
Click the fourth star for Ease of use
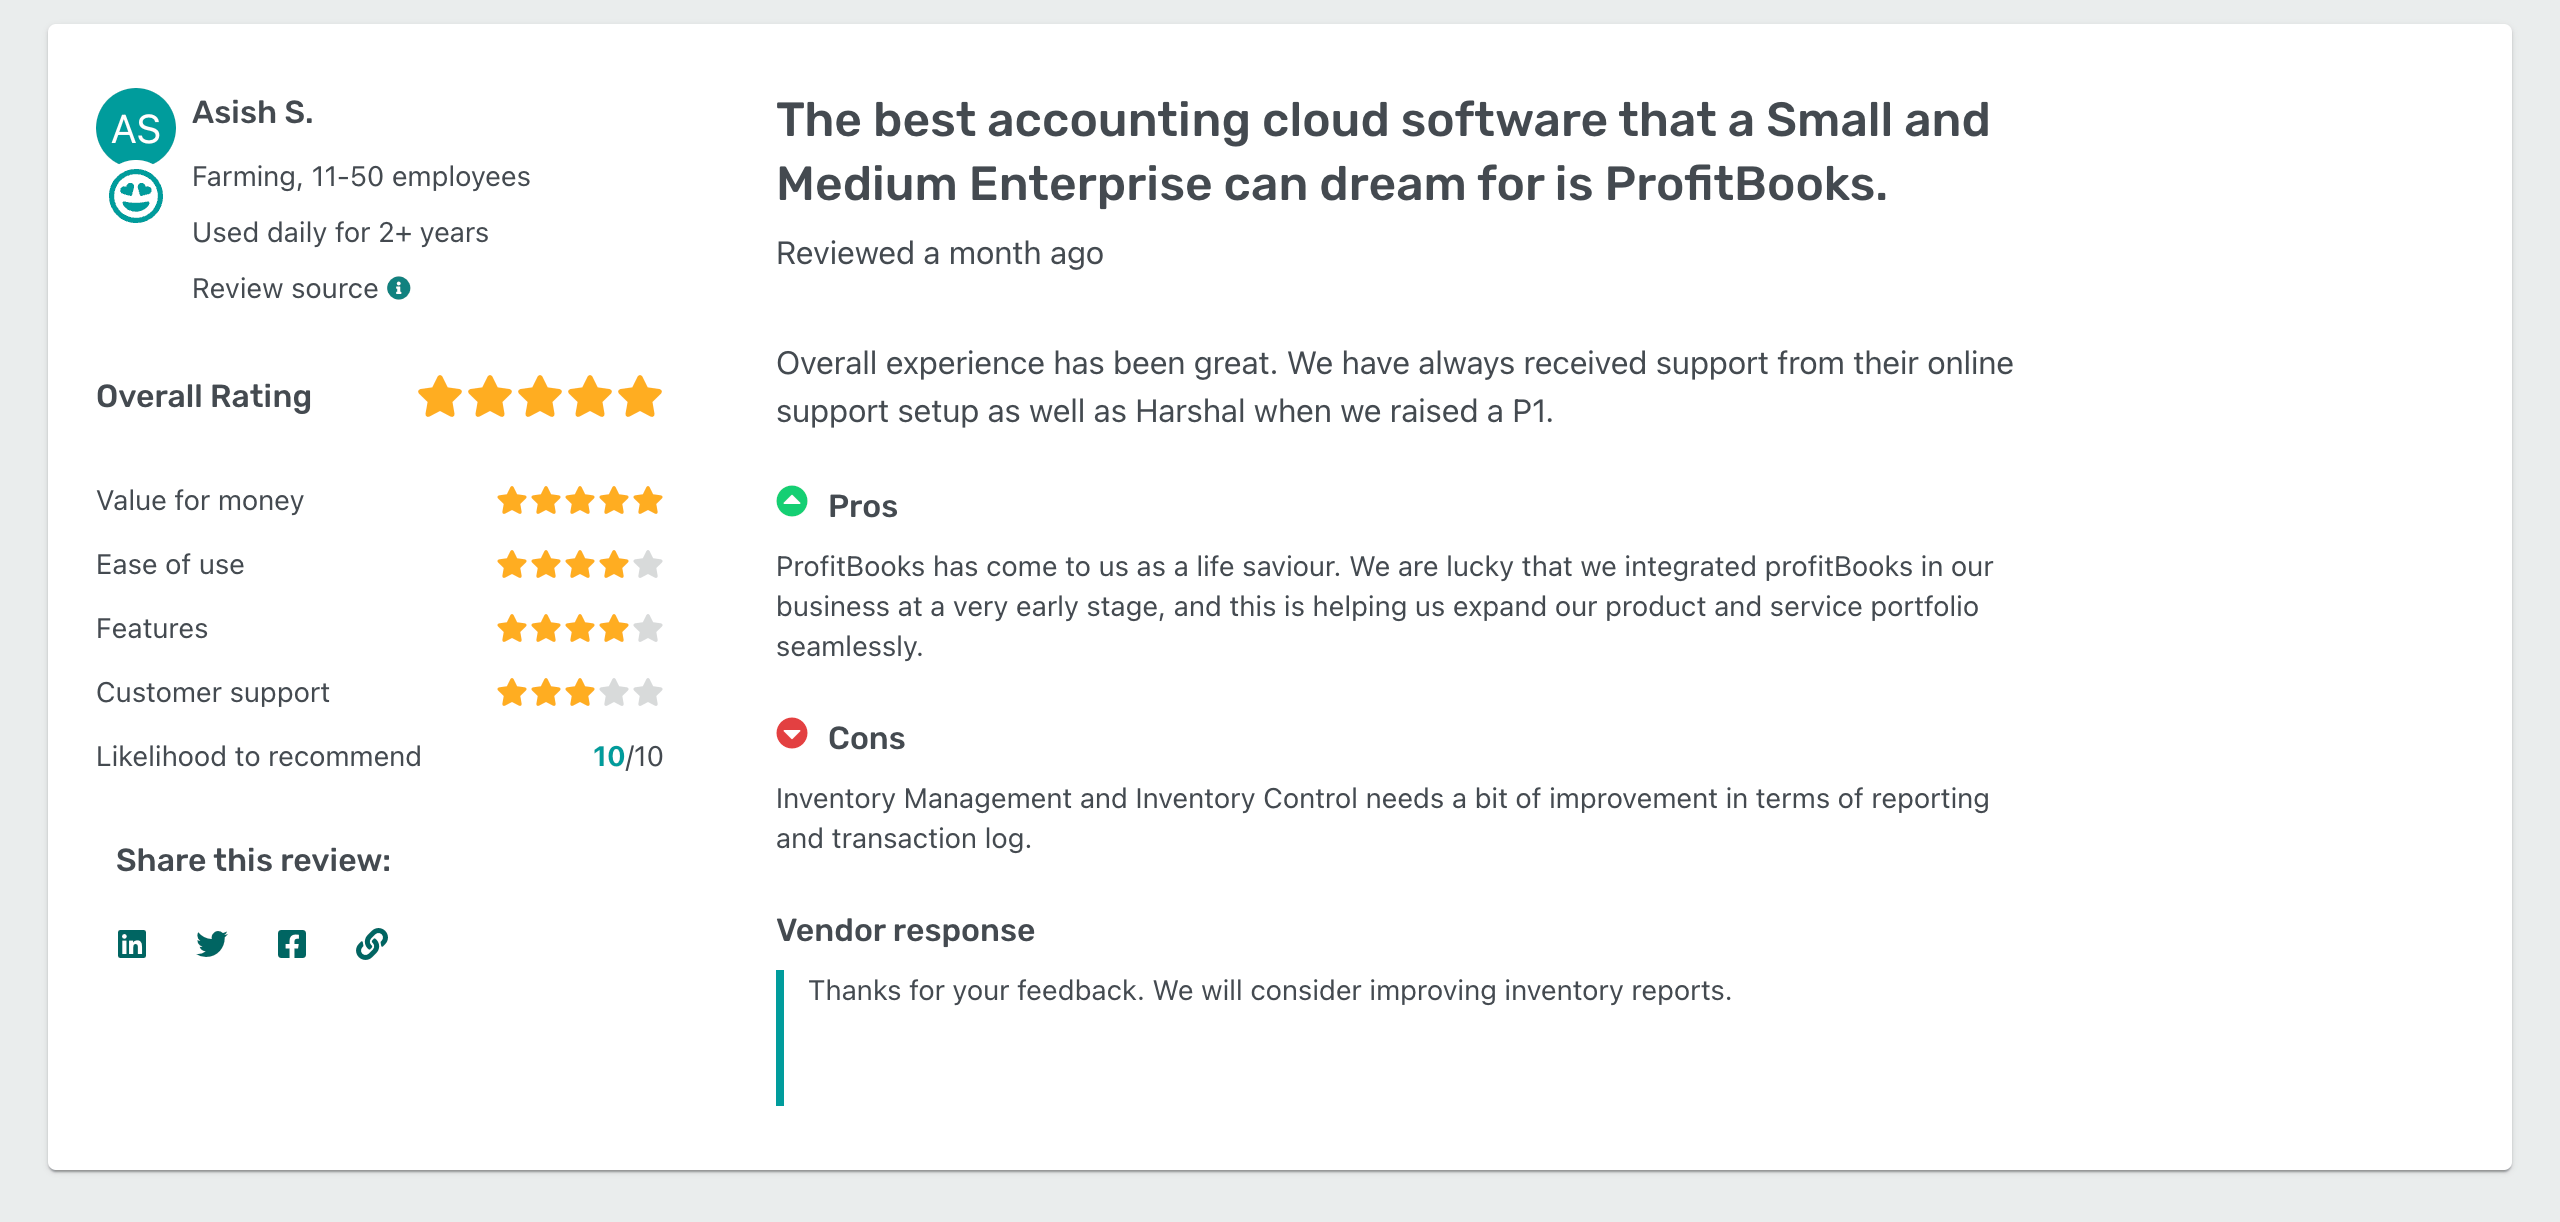614,564
